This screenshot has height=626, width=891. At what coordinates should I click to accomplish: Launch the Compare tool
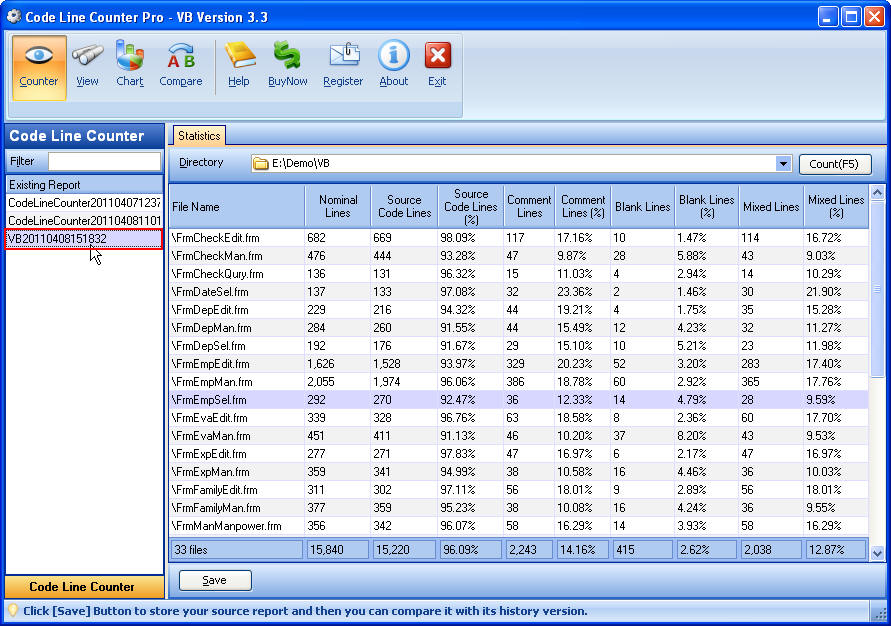(181, 66)
